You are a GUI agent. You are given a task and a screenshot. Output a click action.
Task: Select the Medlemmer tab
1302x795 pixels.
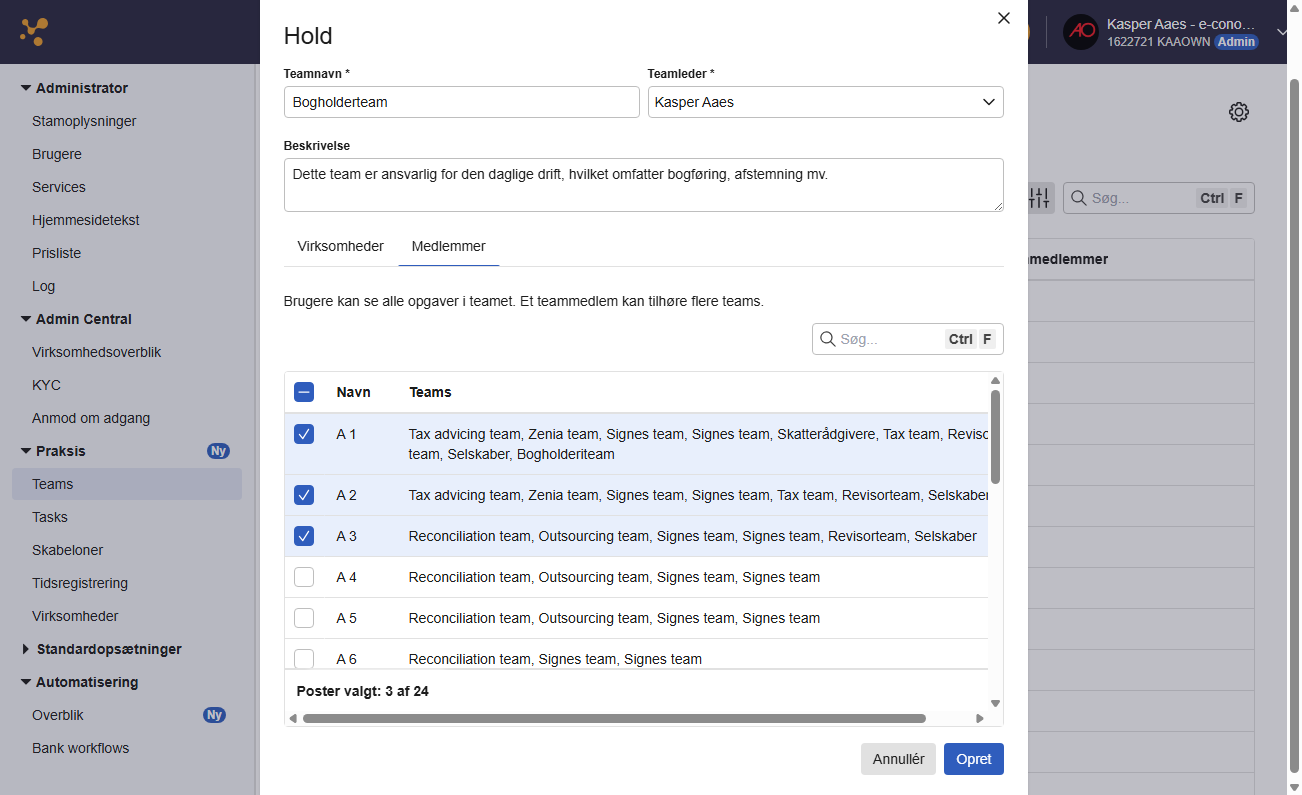(x=449, y=246)
